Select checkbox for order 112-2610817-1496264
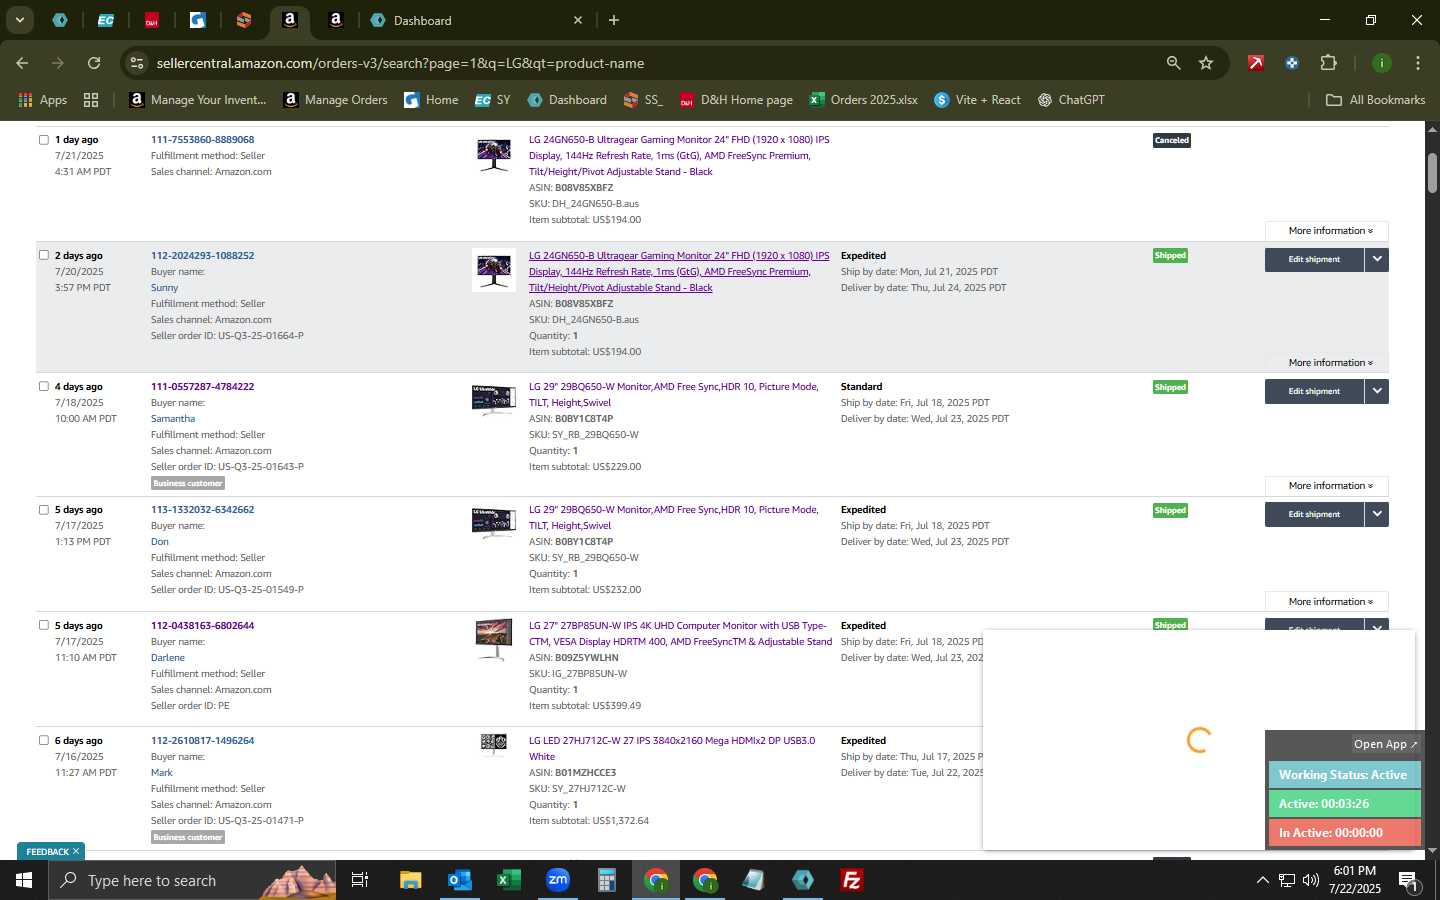 (43, 741)
